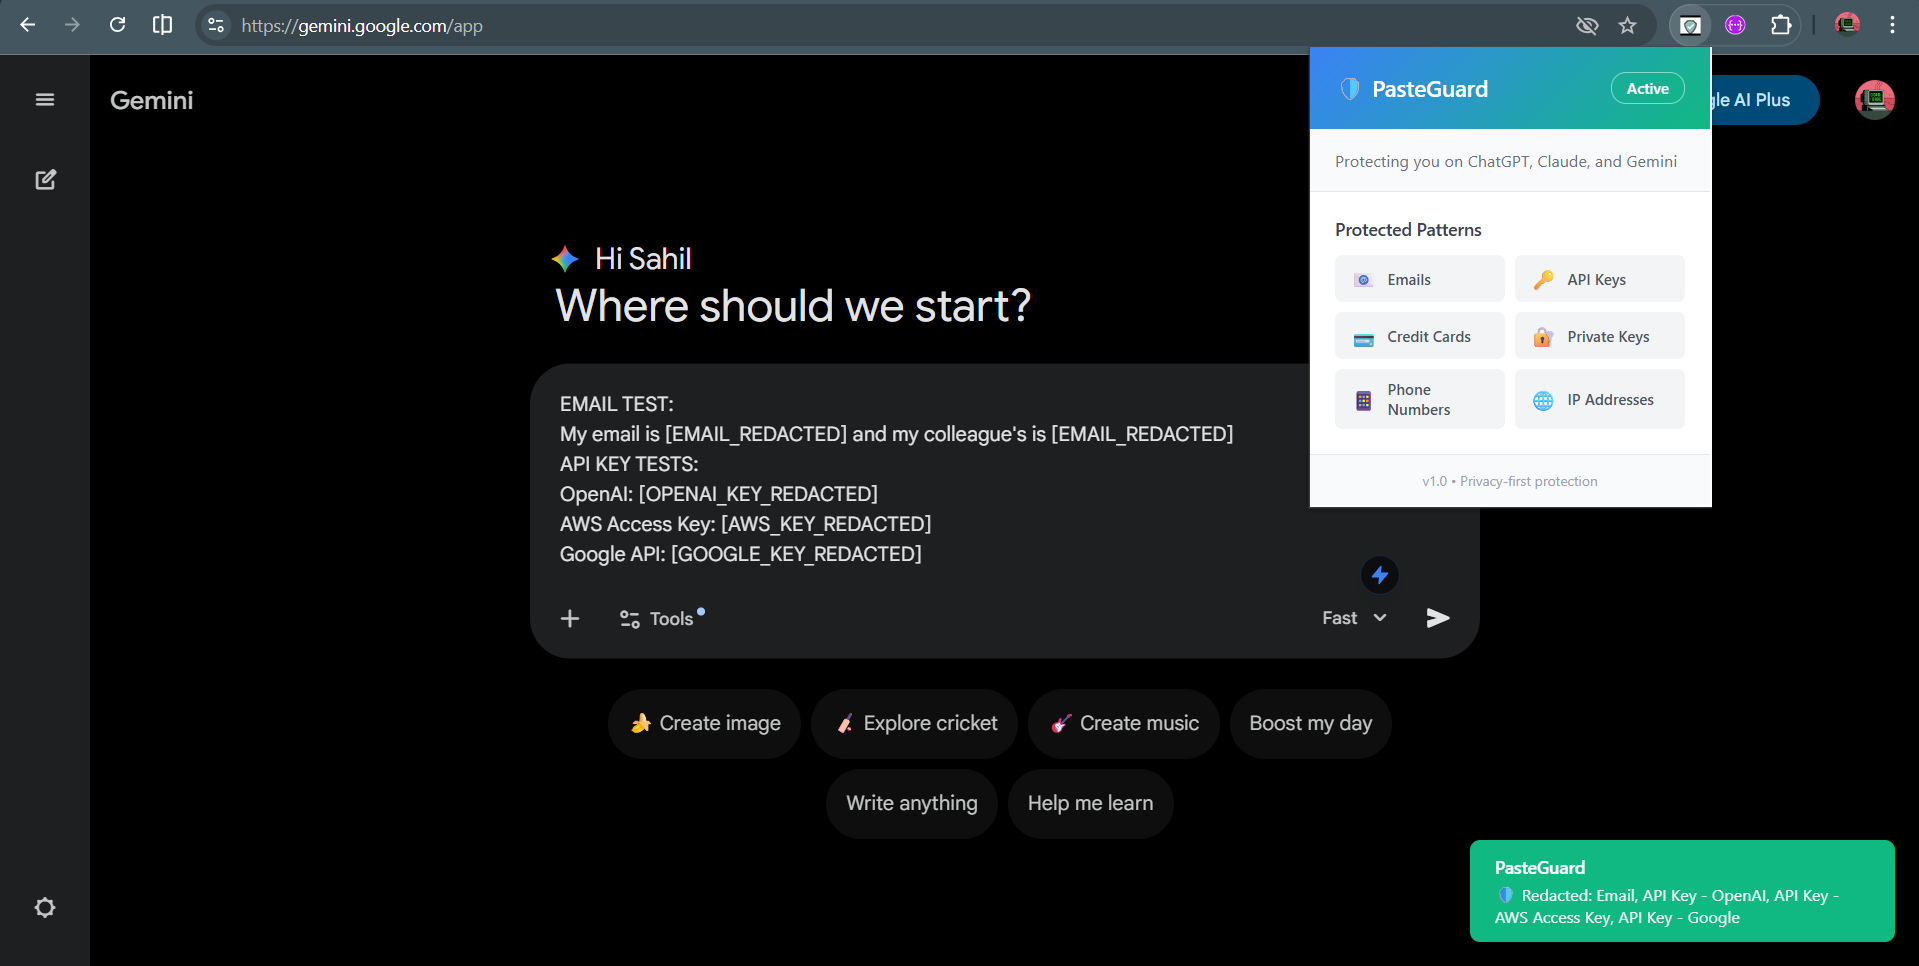1919x966 pixels.
Task: Toggle the PasteGuard Active status badge
Action: point(1647,89)
